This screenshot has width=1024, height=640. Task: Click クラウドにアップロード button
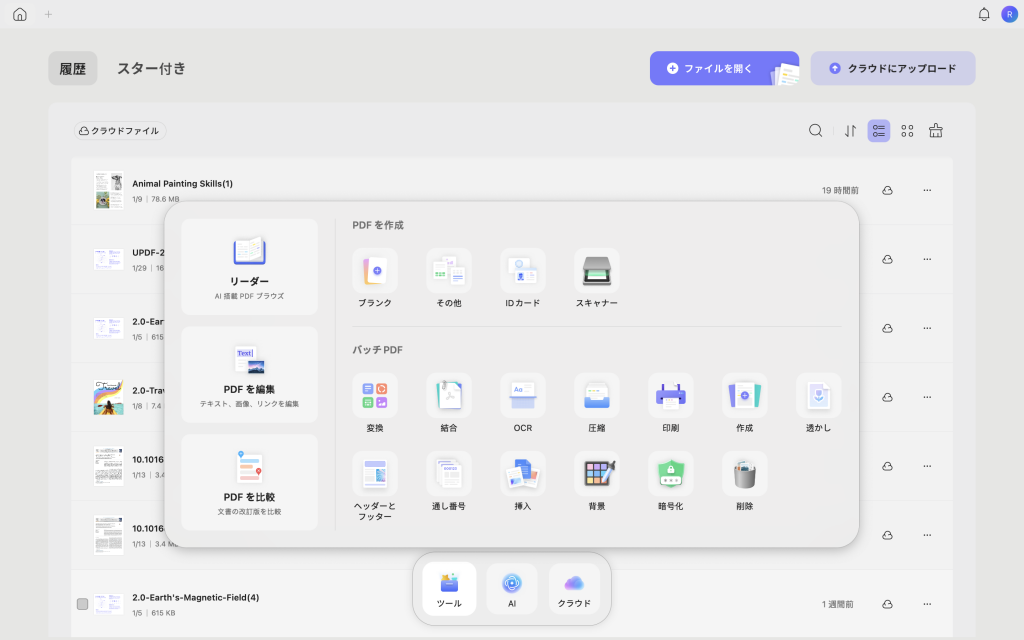pos(893,69)
